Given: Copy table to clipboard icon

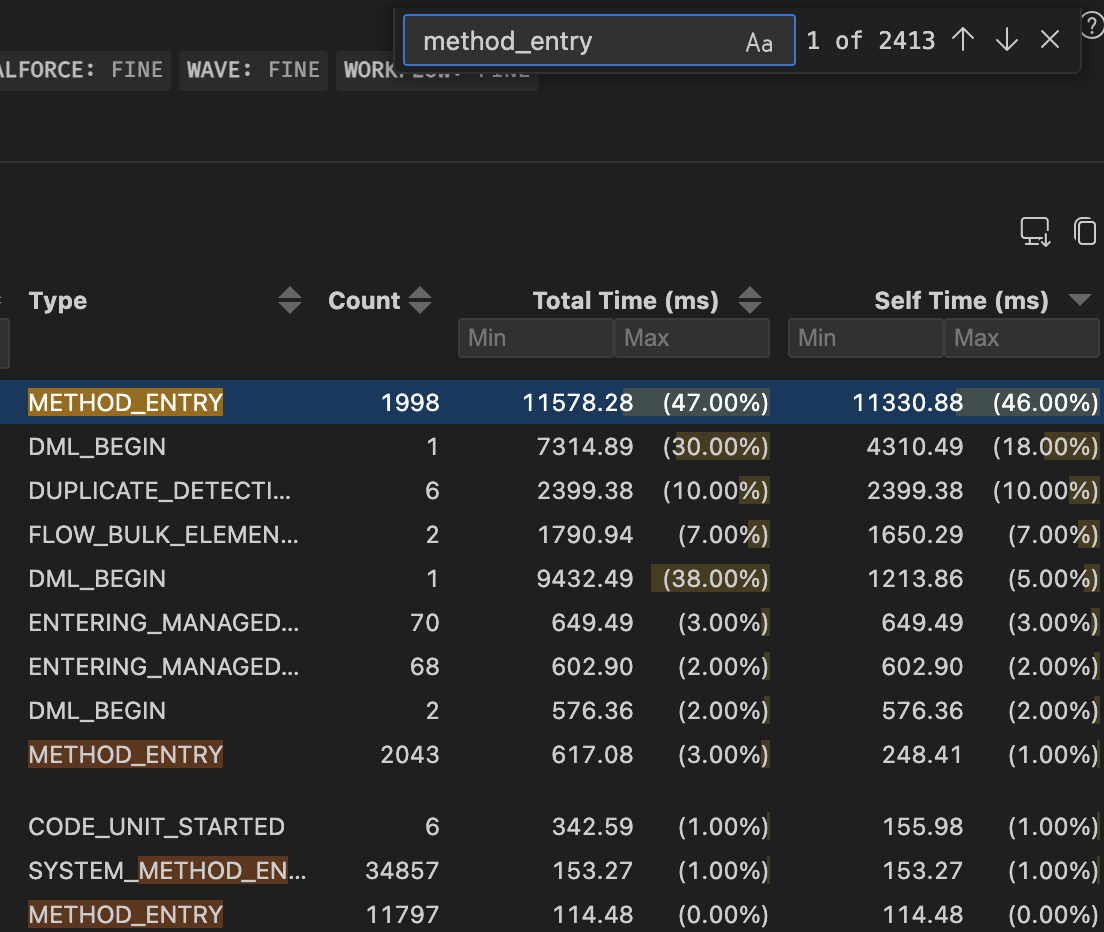Looking at the screenshot, I should (x=1085, y=232).
